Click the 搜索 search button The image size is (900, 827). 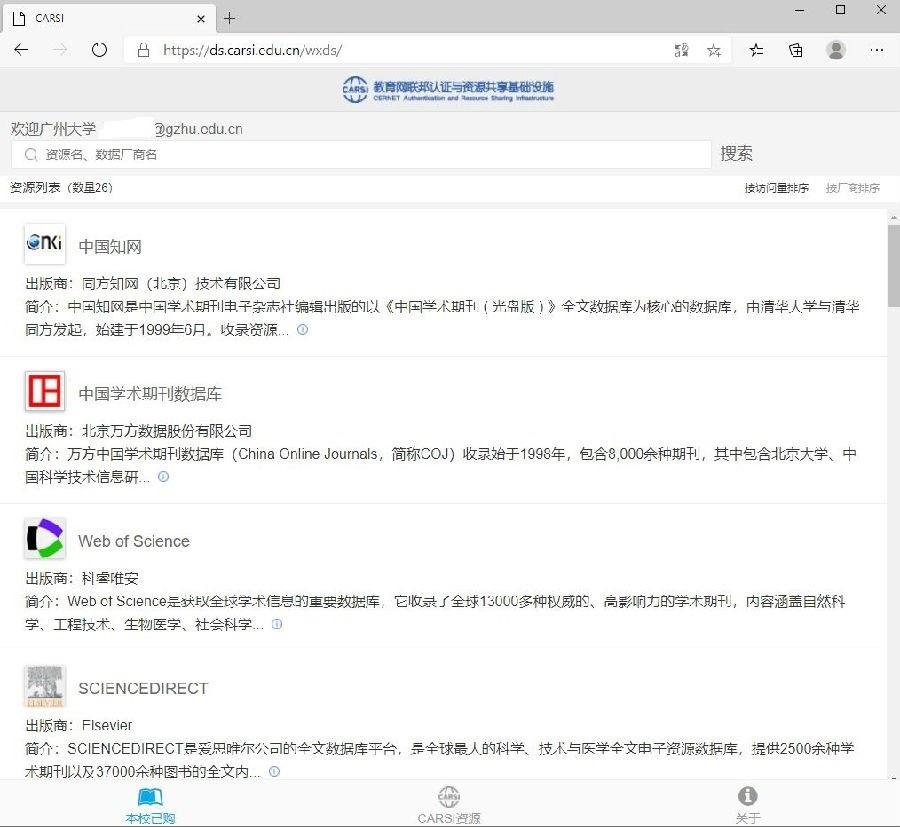[x=736, y=154]
